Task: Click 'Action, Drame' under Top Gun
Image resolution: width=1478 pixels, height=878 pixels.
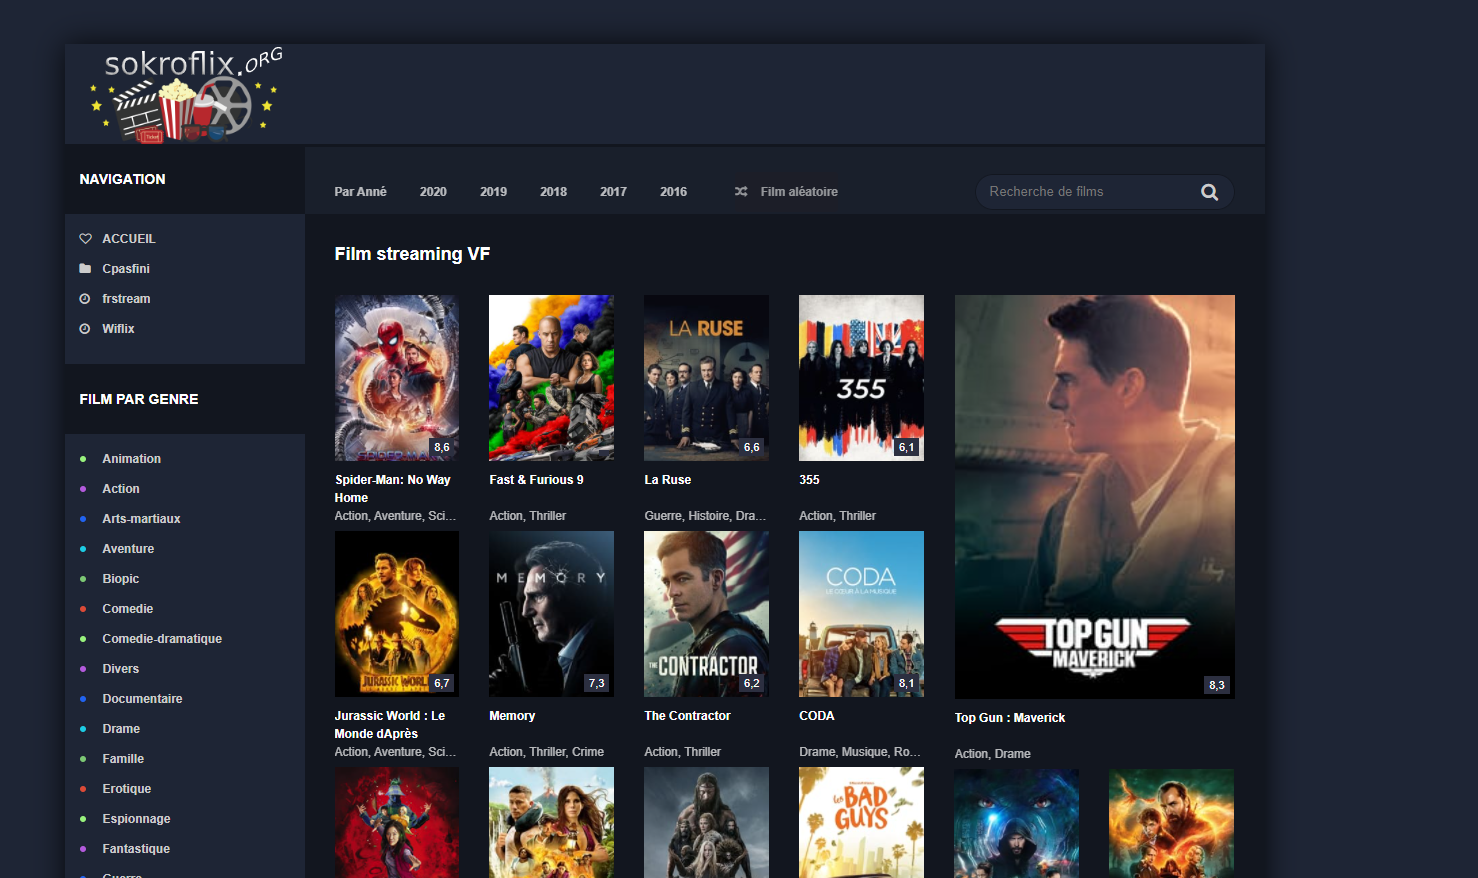Action: click(992, 754)
